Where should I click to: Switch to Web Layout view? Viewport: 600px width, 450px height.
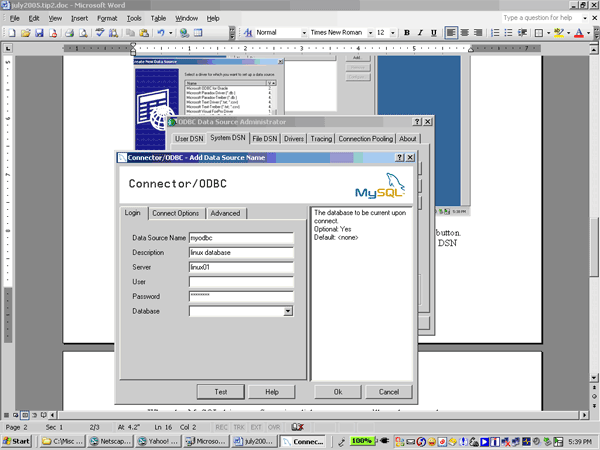tap(15, 415)
